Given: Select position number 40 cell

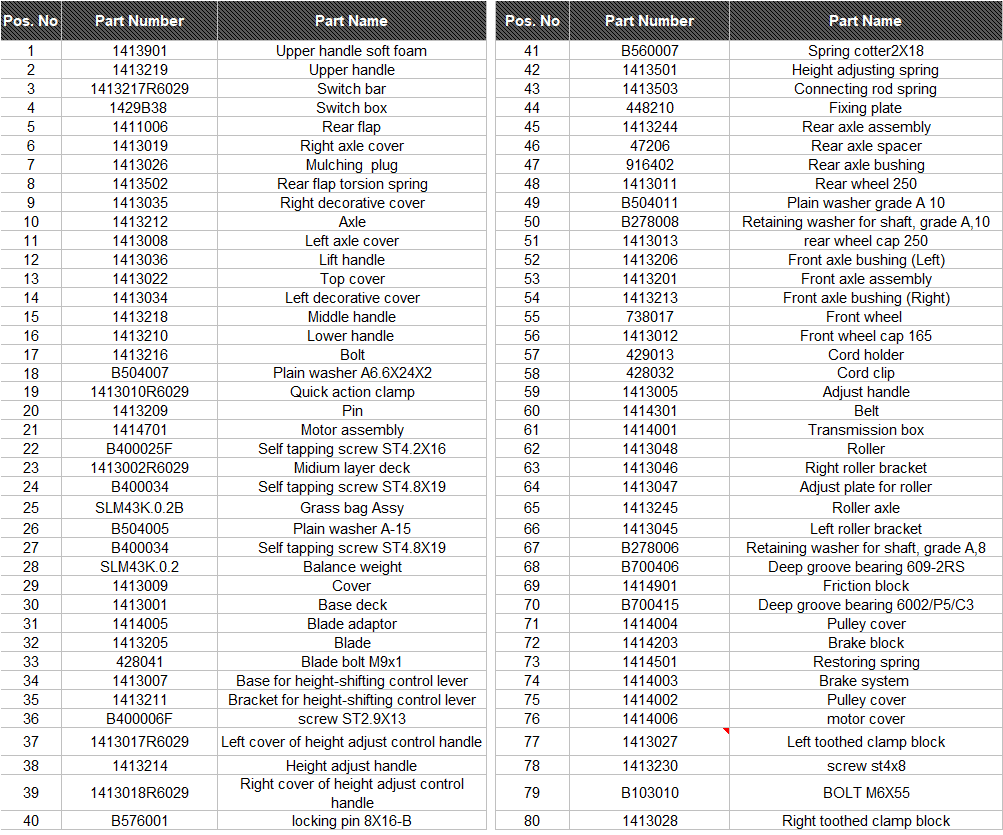Looking at the screenshot, I should (x=31, y=821).
